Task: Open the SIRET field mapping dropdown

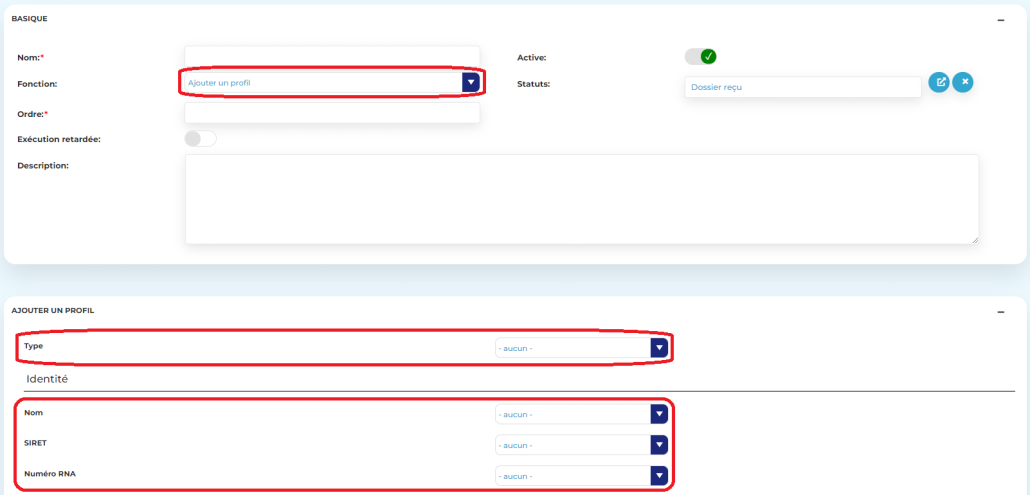Action: pos(572,445)
